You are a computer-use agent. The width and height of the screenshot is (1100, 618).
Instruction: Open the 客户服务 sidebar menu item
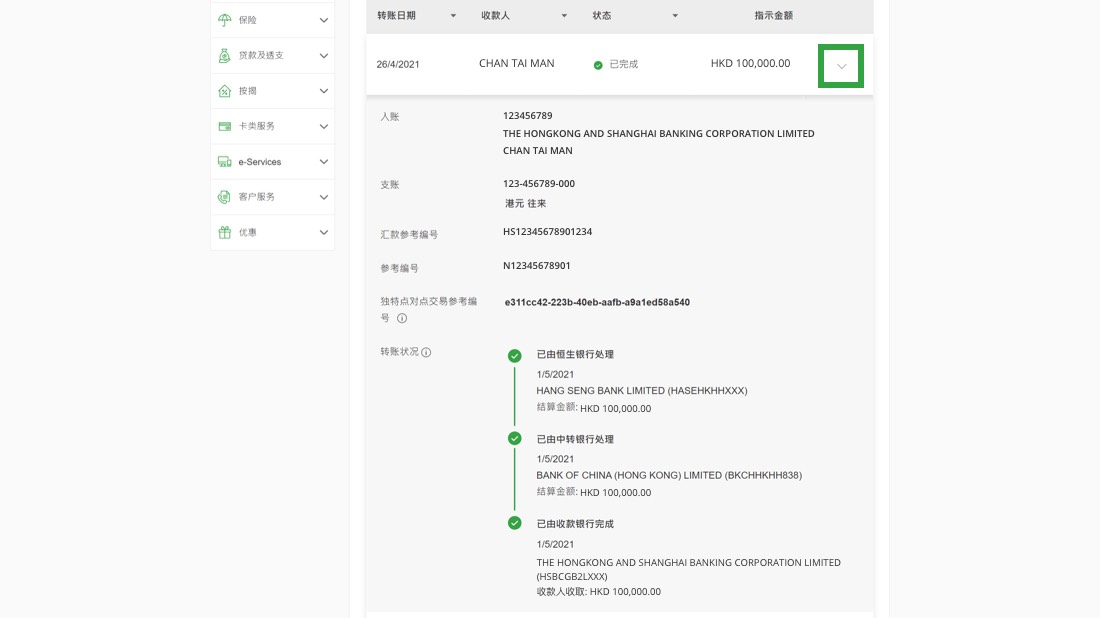pos(272,197)
